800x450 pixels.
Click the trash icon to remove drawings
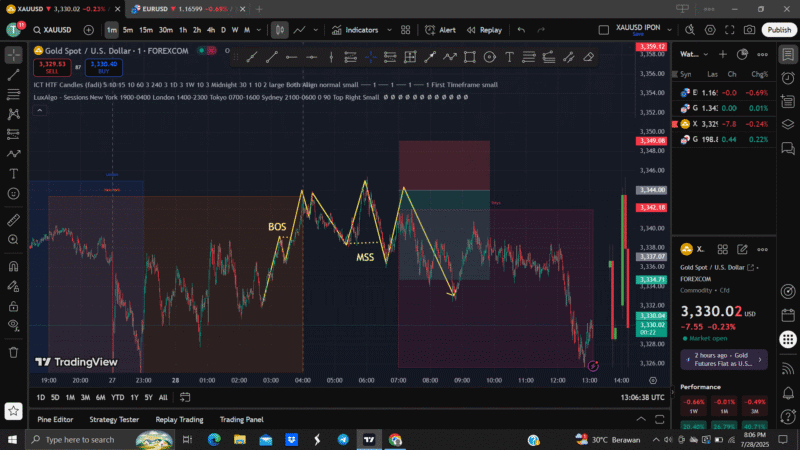(14, 352)
